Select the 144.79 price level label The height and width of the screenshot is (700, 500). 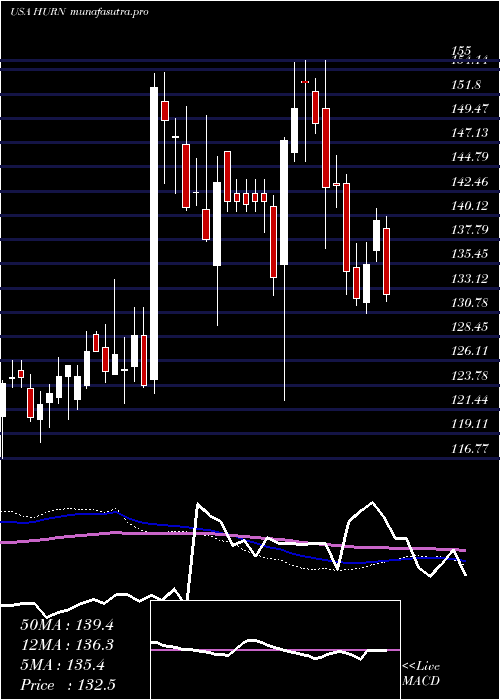point(470,157)
